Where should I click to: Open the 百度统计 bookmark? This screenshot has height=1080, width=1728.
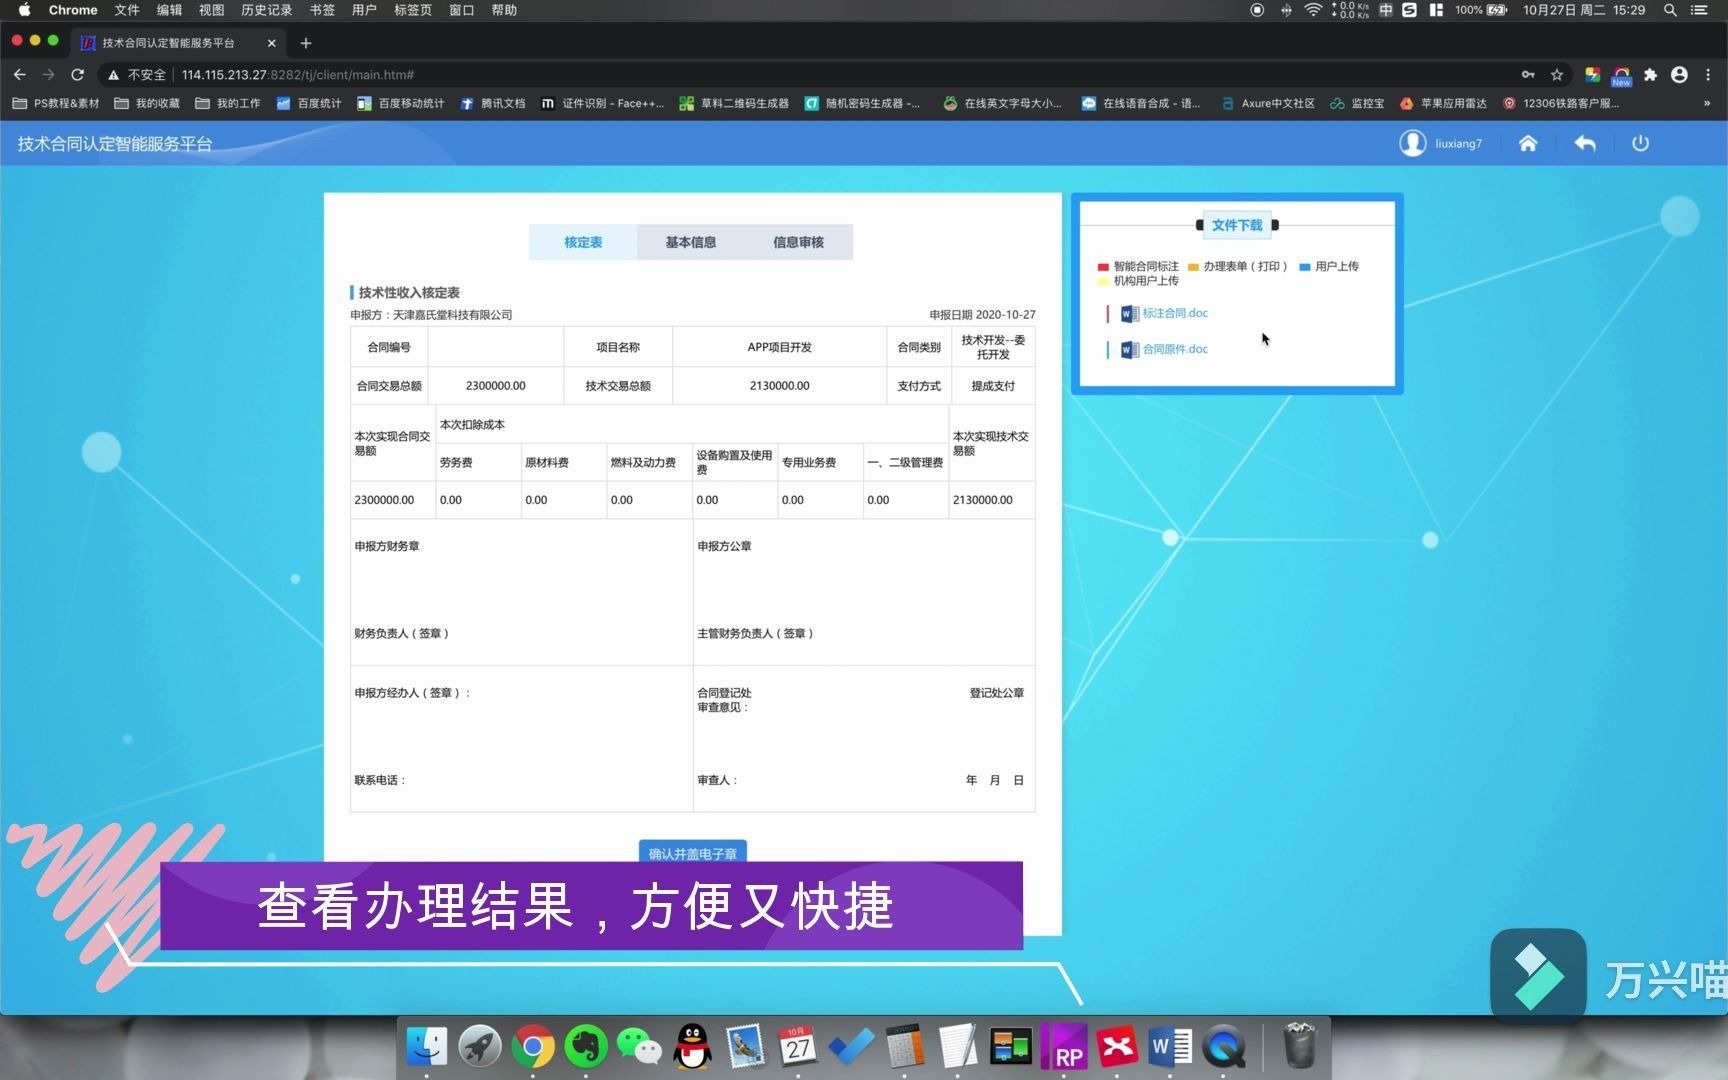tap(309, 104)
